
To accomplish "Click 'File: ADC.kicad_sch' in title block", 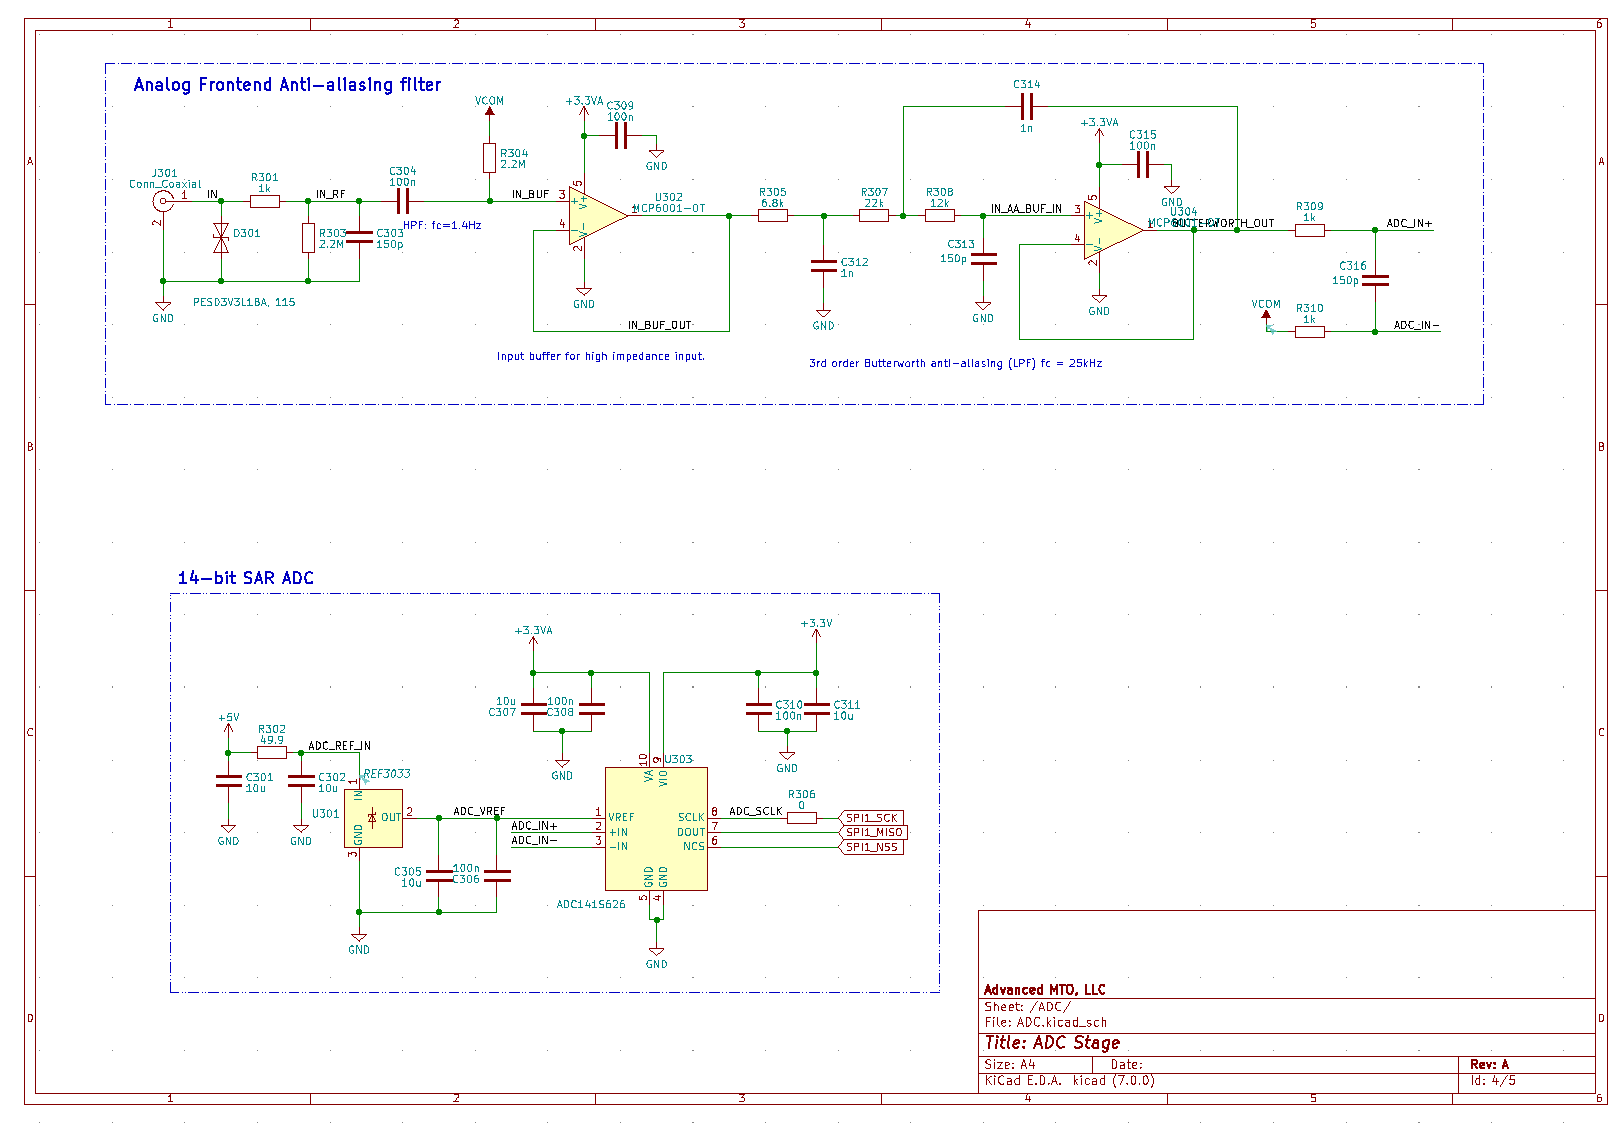I will [x=1045, y=1022].
